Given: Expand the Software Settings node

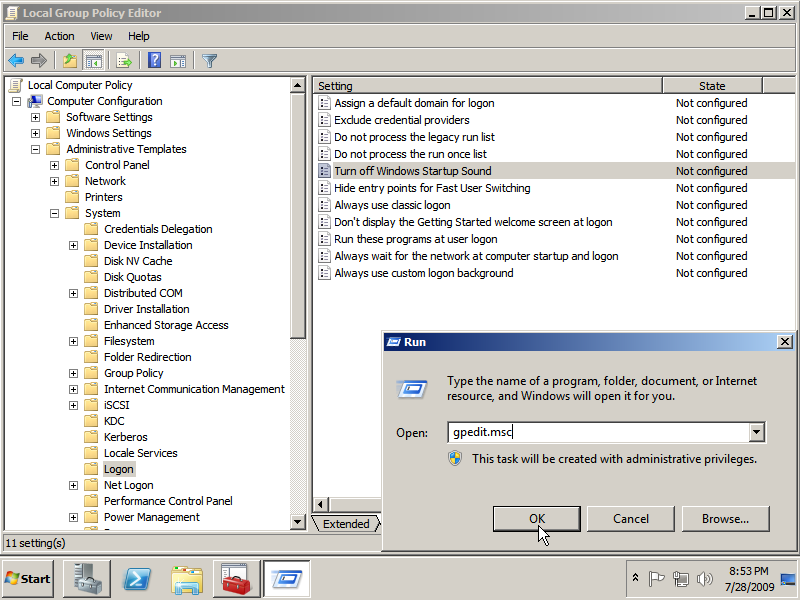Looking at the screenshot, I should [x=35, y=117].
